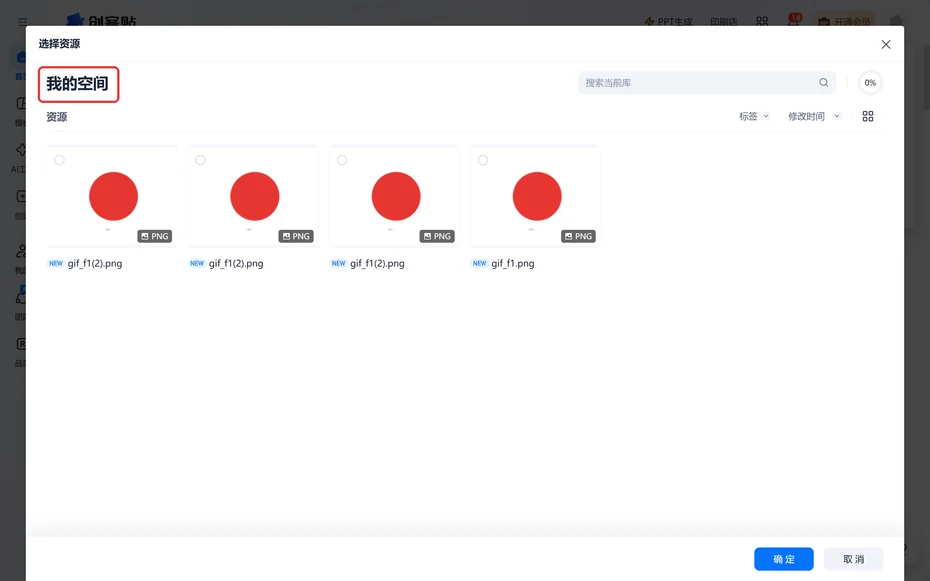Screen dimensions: 930x581
Task: Switch to grid view layout icon
Action: pos(868,116)
